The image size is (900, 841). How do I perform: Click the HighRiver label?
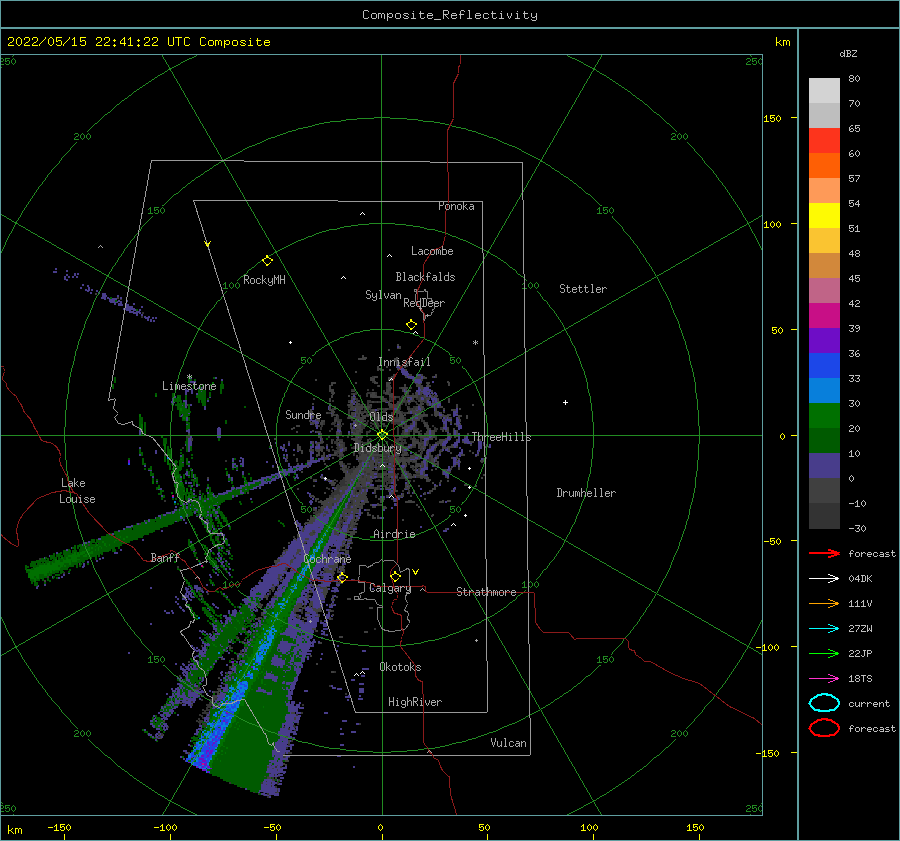click(x=415, y=702)
